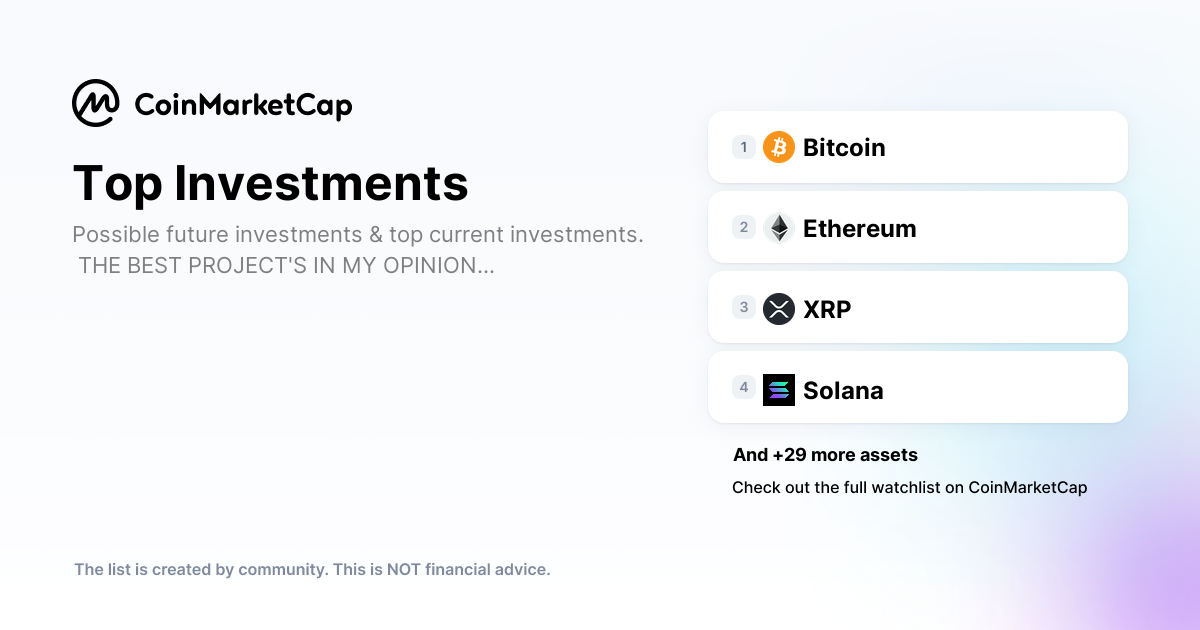Click the Bitcoin name label
The width and height of the screenshot is (1200, 630).
click(844, 148)
